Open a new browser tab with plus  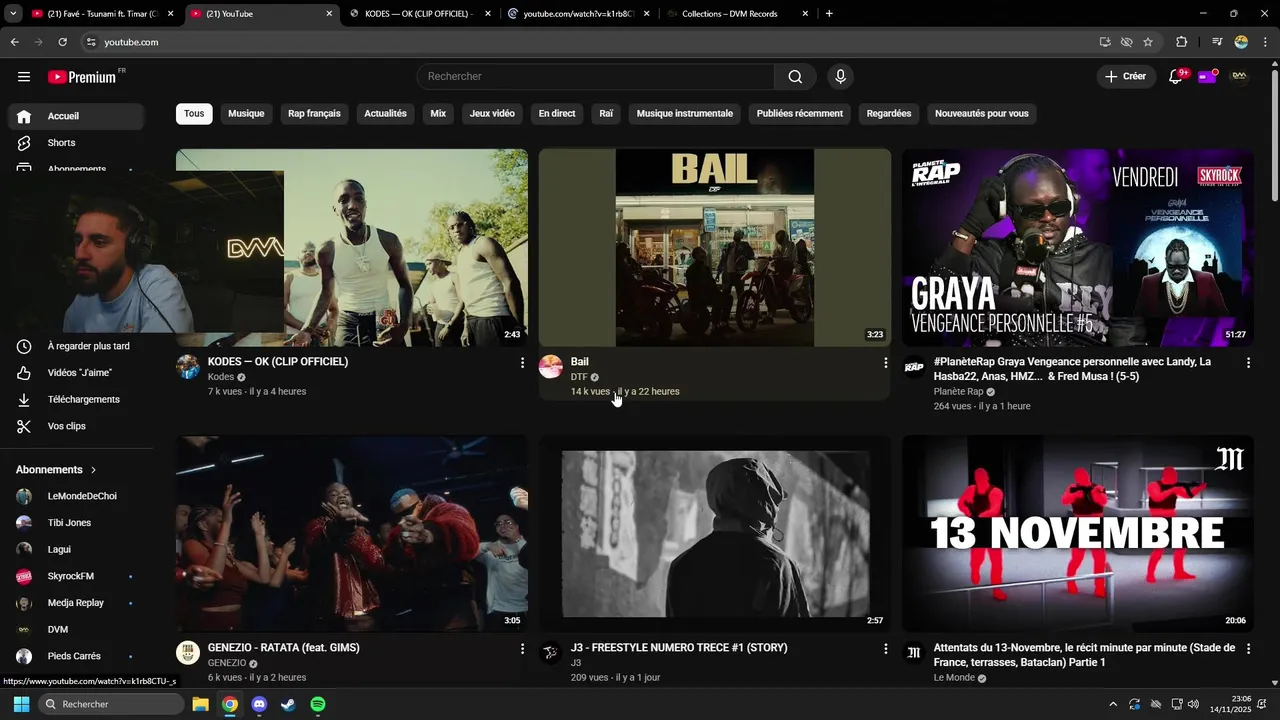[x=829, y=14]
